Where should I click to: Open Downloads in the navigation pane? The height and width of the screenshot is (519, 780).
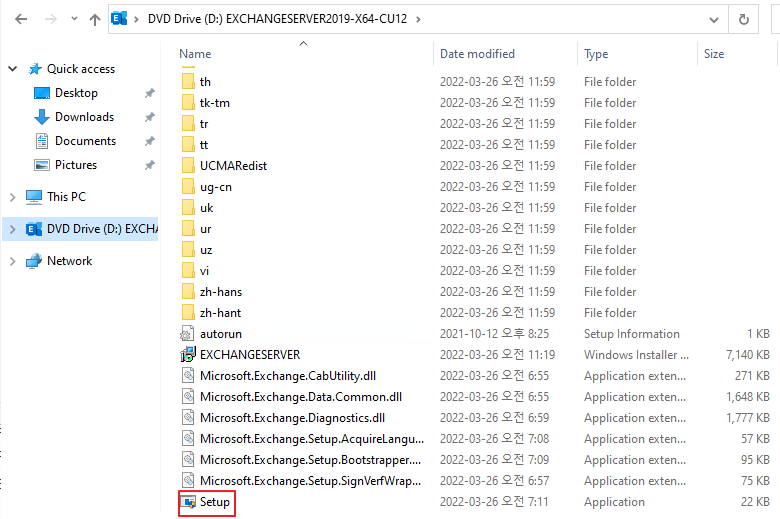click(x=85, y=117)
